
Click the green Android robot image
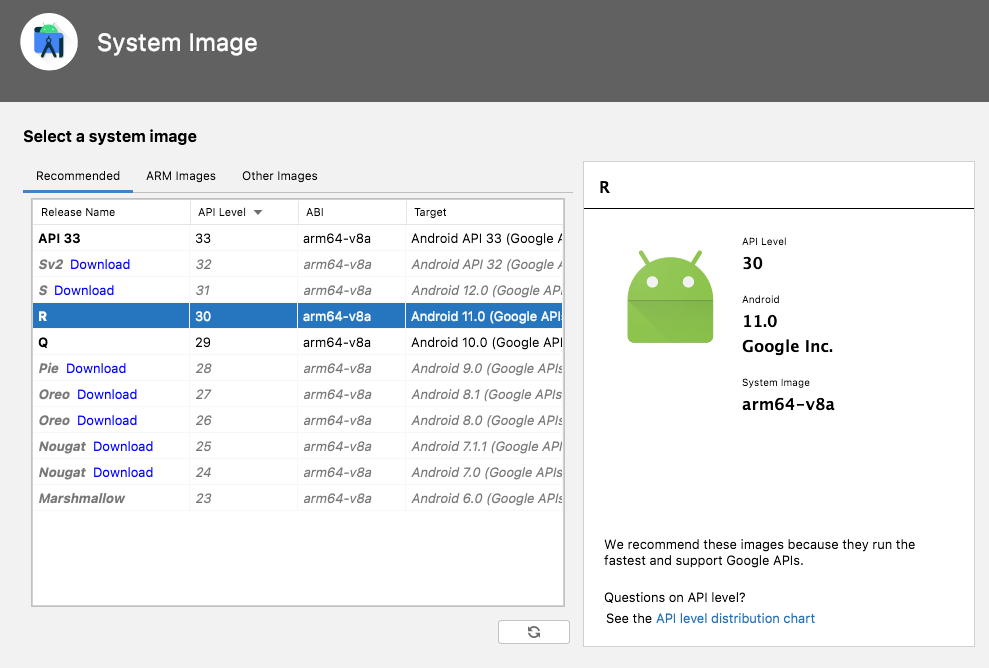(x=670, y=296)
